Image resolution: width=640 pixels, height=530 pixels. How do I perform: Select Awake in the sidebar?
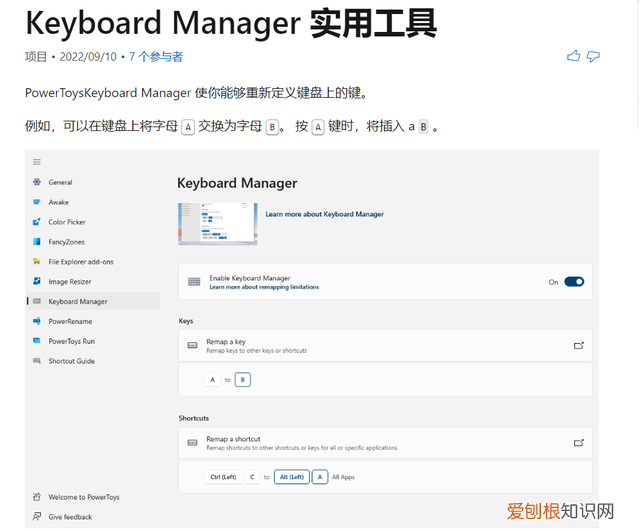59,202
